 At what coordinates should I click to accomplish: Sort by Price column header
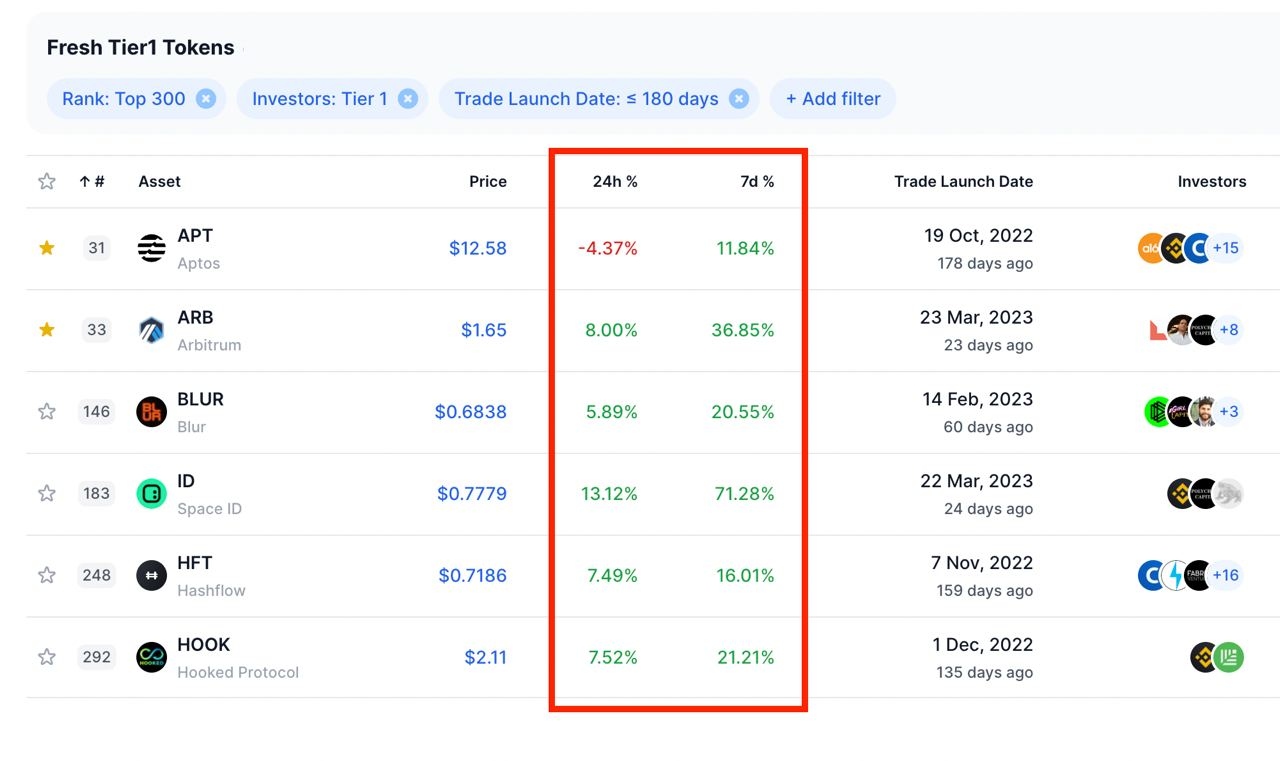click(x=488, y=181)
